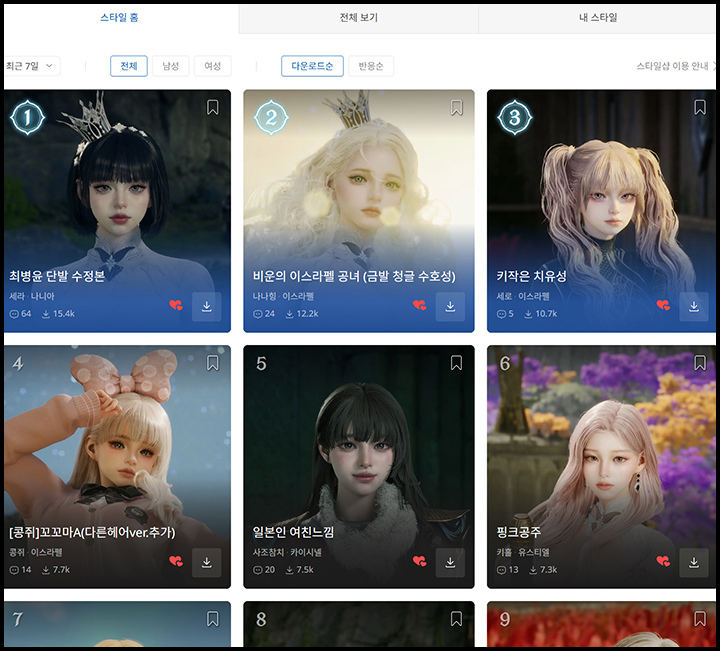Bookmark the rank 2 비운의 이스라펠 공녀 card
720x651 pixels.
coord(456,108)
